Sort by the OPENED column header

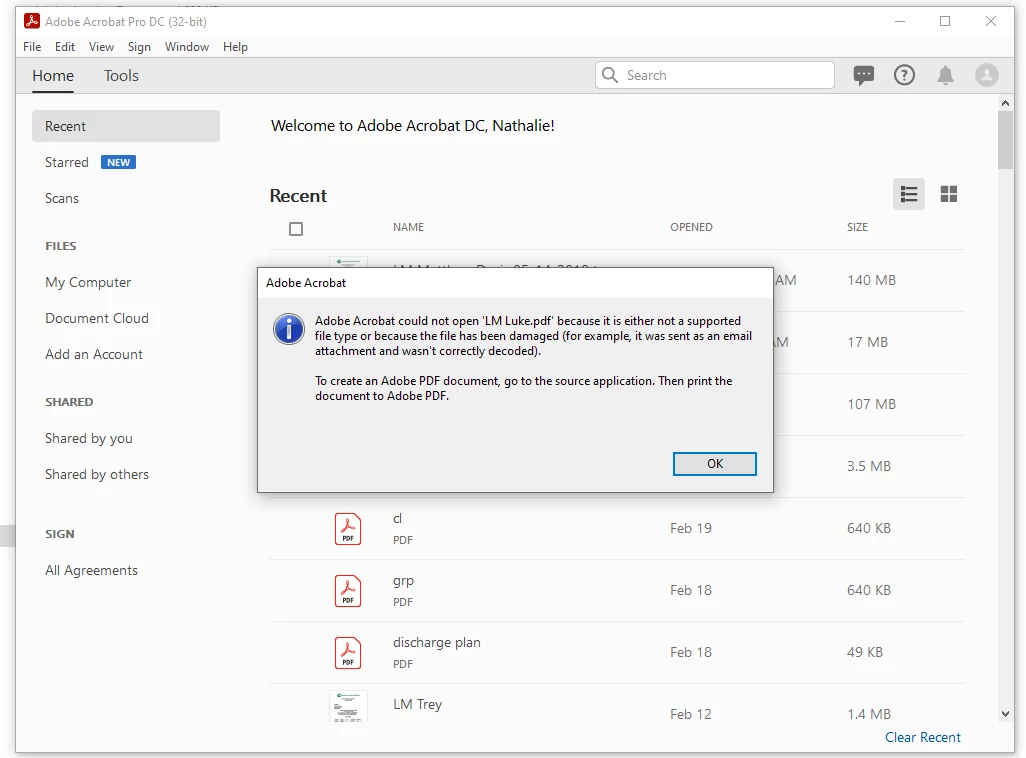(x=691, y=227)
